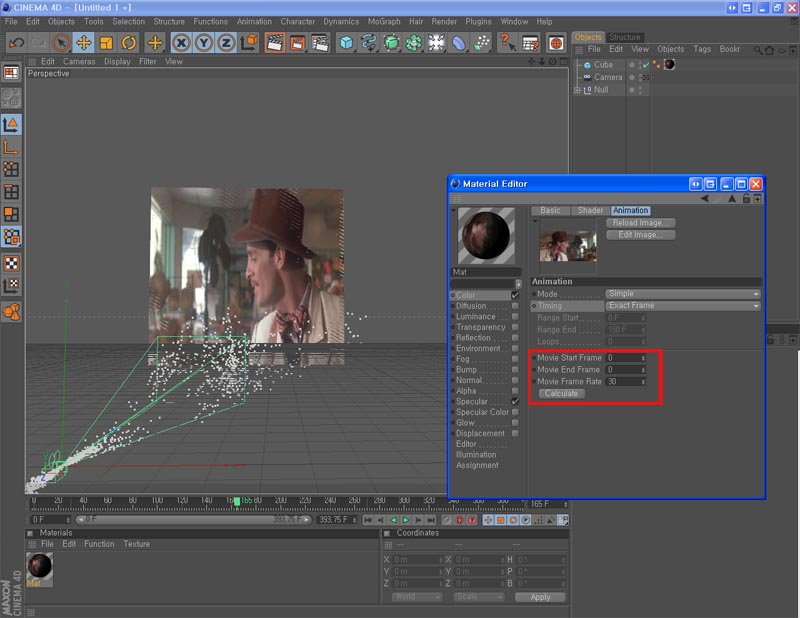The image size is (800, 618).
Task: Click Movie Frame Rate stepper arrows
Action: point(643,382)
